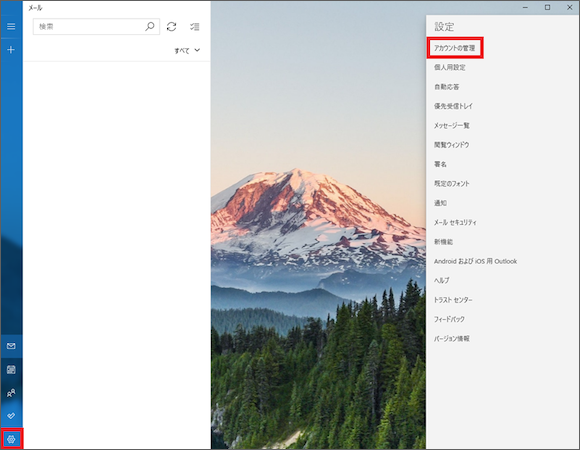Focus the 検索 search field
The image size is (580, 450).
pos(96,27)
